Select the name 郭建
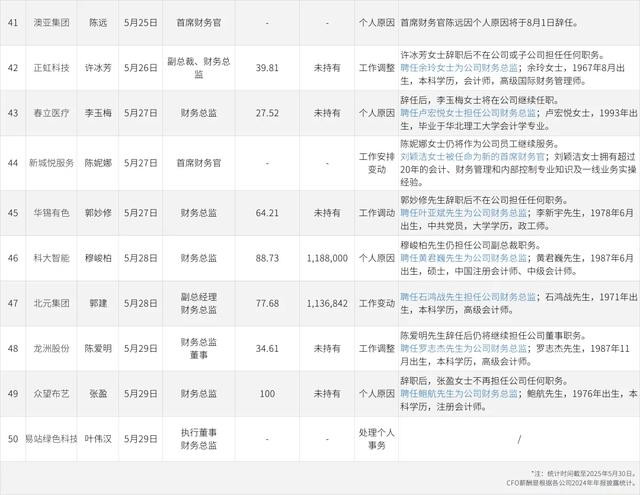 [x=98, y=304]
